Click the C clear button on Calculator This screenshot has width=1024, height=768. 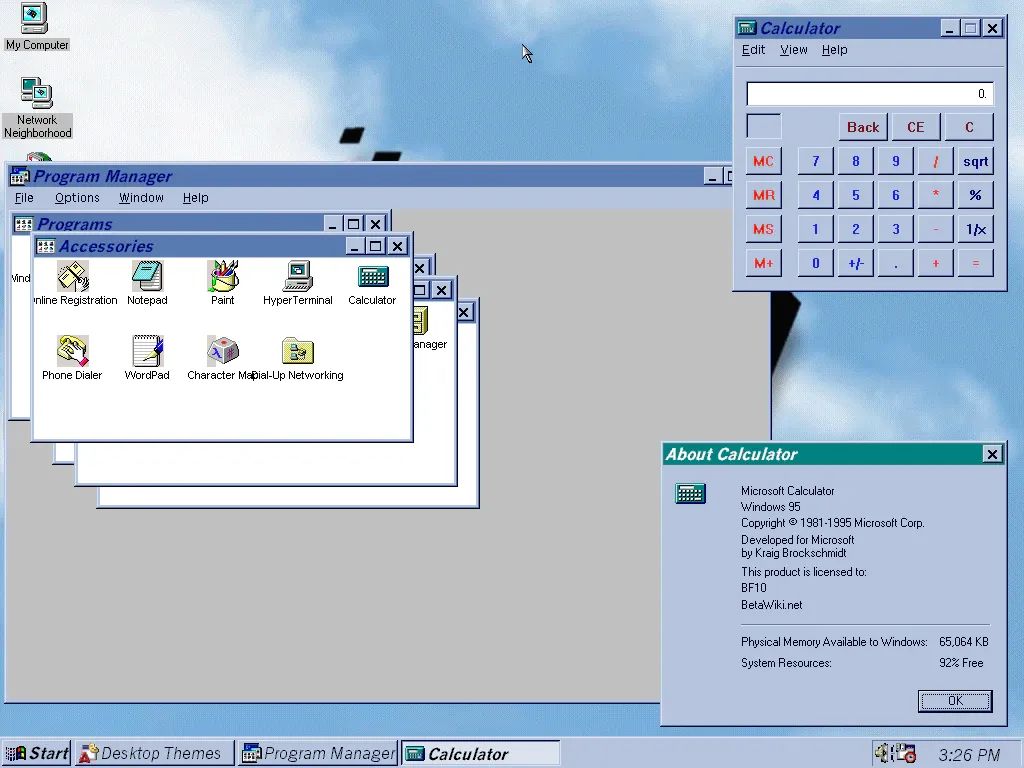pyautogui.click(x=969, y=127)
